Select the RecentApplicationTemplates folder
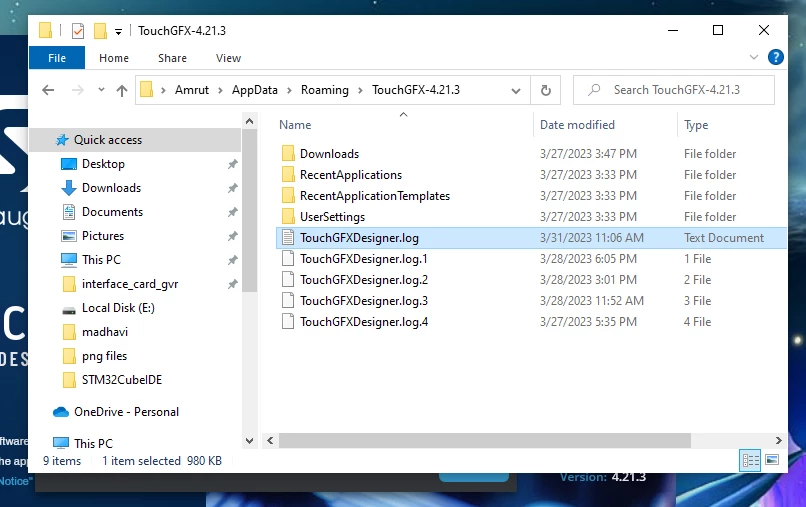 [x=375, y=196]
